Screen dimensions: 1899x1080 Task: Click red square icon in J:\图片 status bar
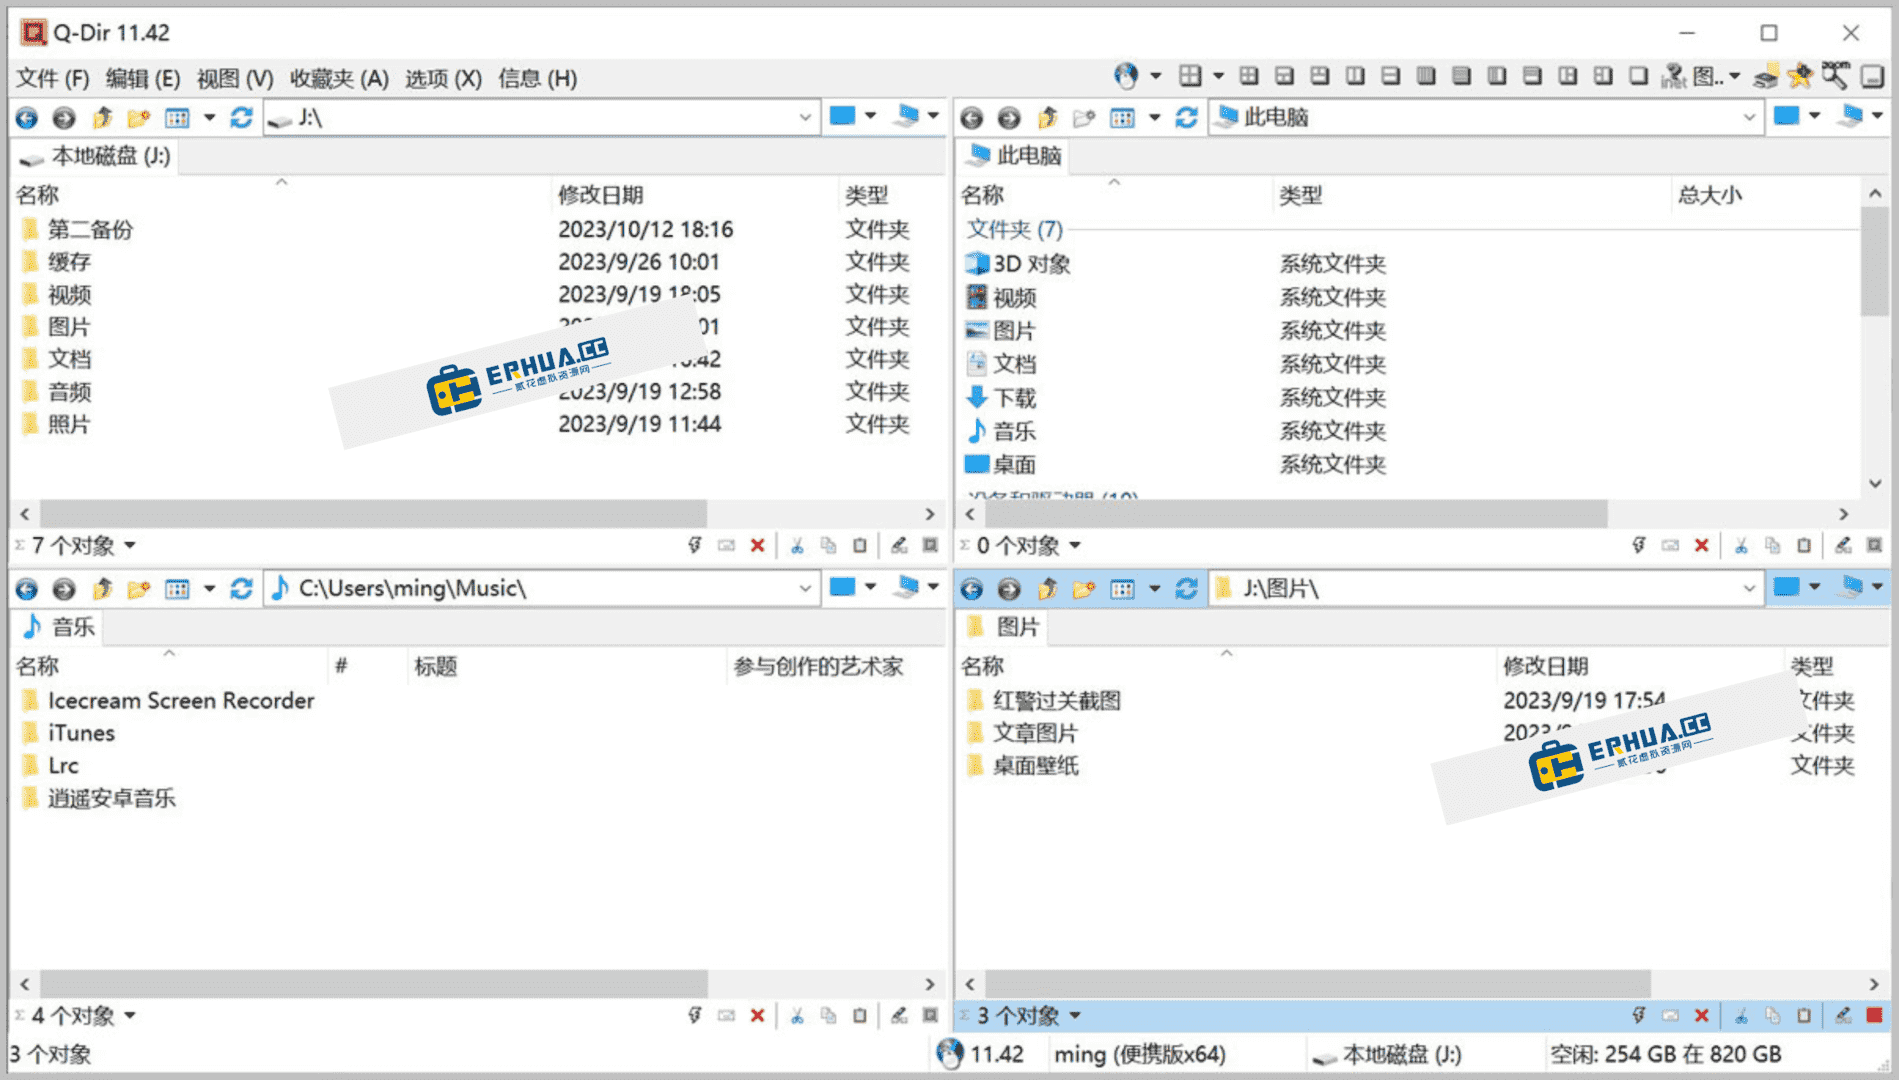click(x=1874, y=1016)
